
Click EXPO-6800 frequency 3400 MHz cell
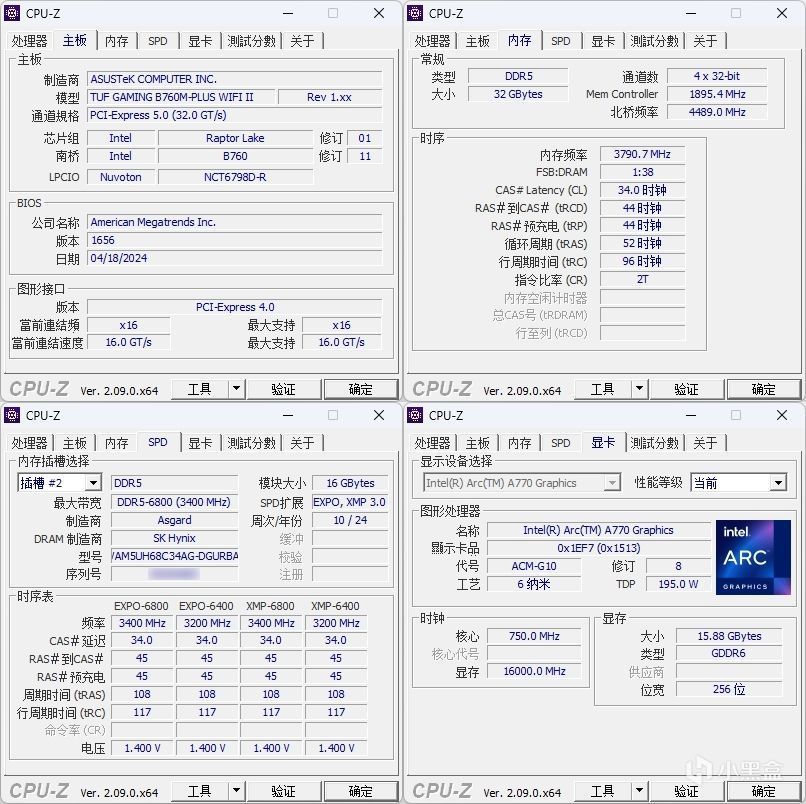(142, 623)
